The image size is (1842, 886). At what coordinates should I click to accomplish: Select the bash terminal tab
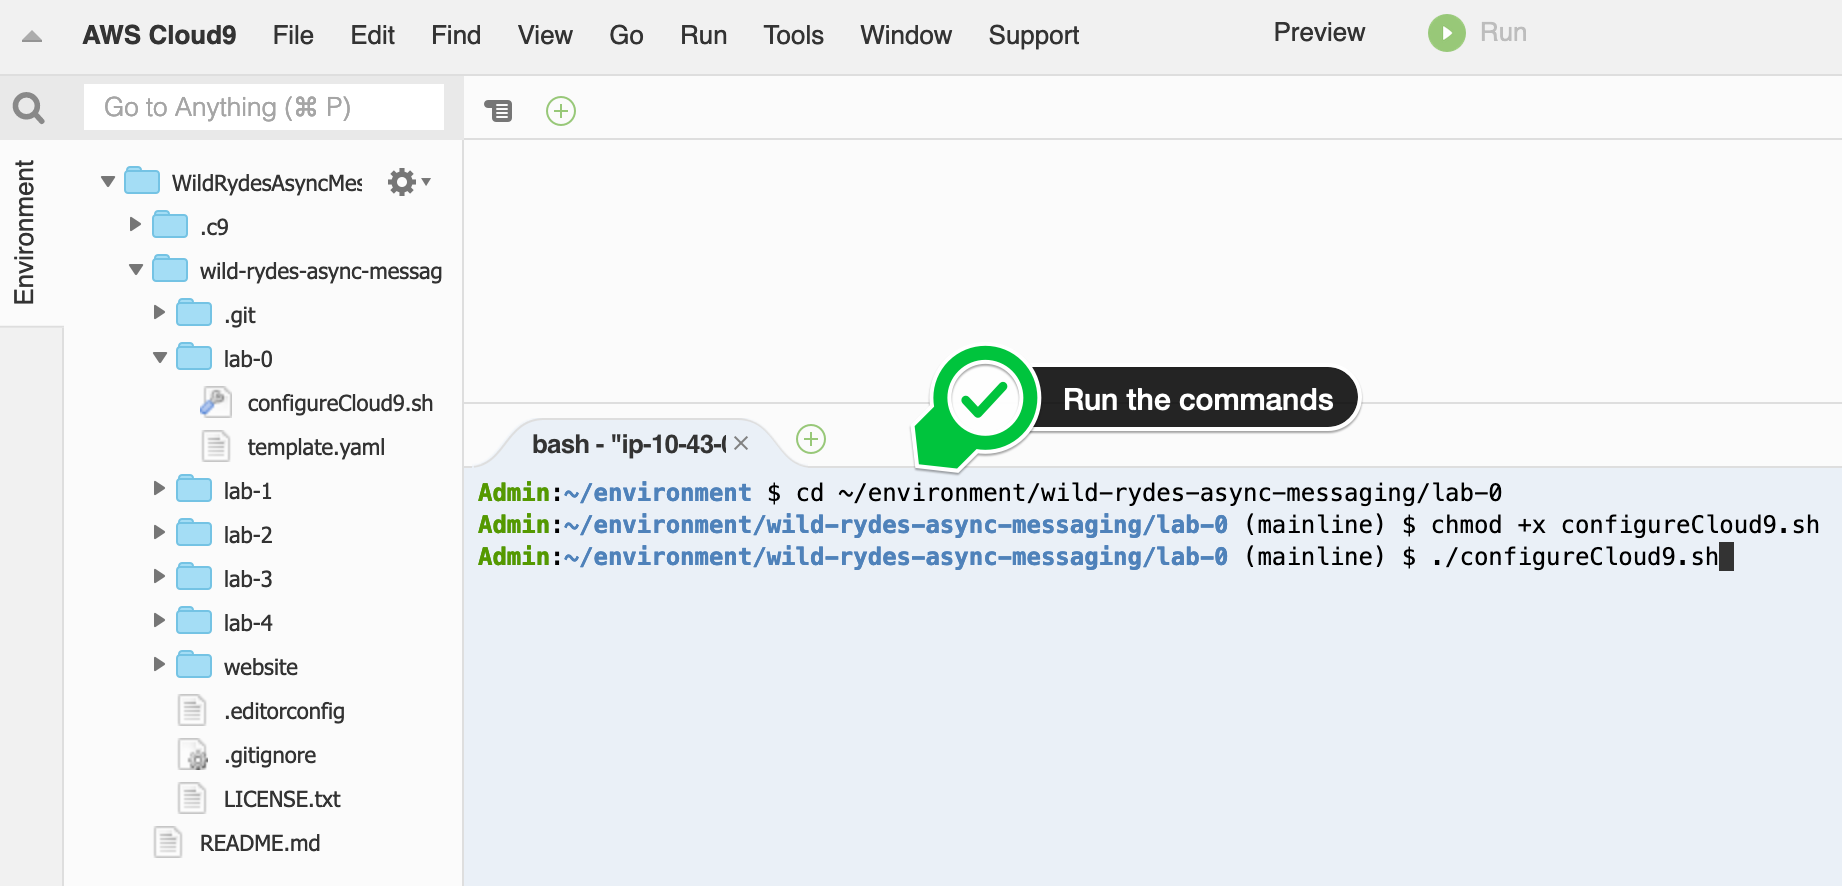(628, 444)
